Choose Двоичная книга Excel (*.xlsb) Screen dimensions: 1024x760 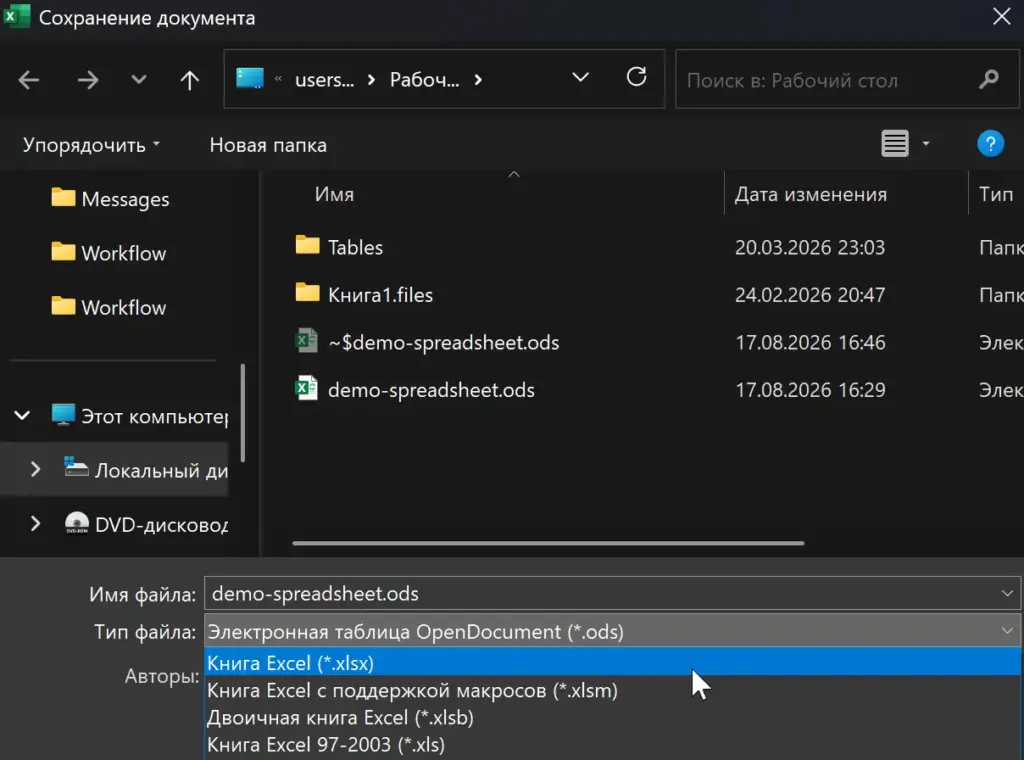pos(613,718)
